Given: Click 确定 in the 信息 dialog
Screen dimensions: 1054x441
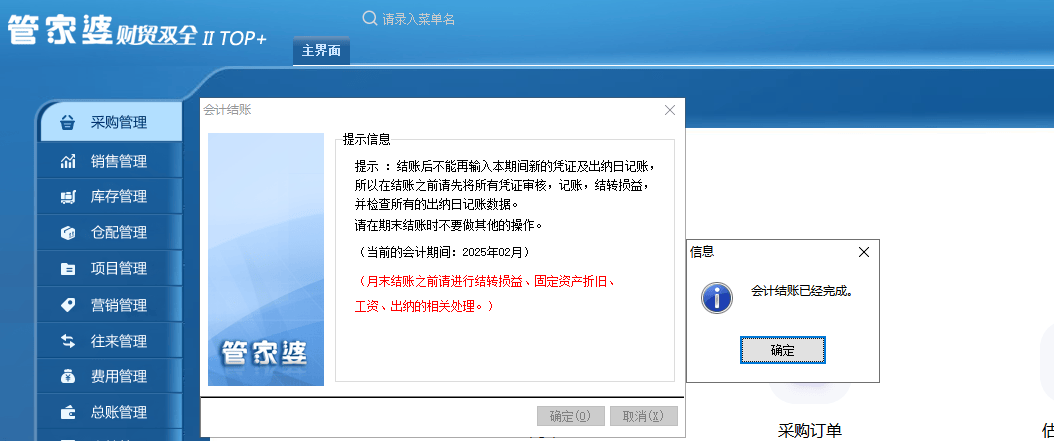Looking at the screenshot, I should tap(782, 350).
